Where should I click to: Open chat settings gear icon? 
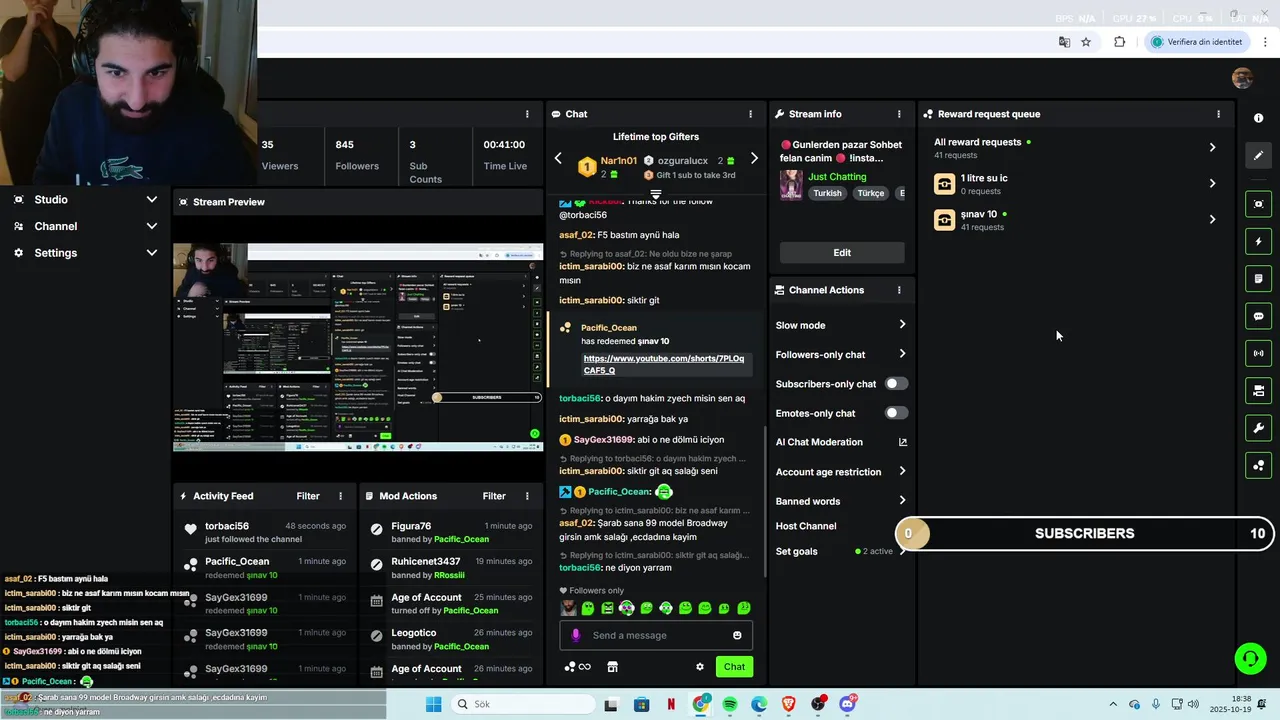coord(700,667)
